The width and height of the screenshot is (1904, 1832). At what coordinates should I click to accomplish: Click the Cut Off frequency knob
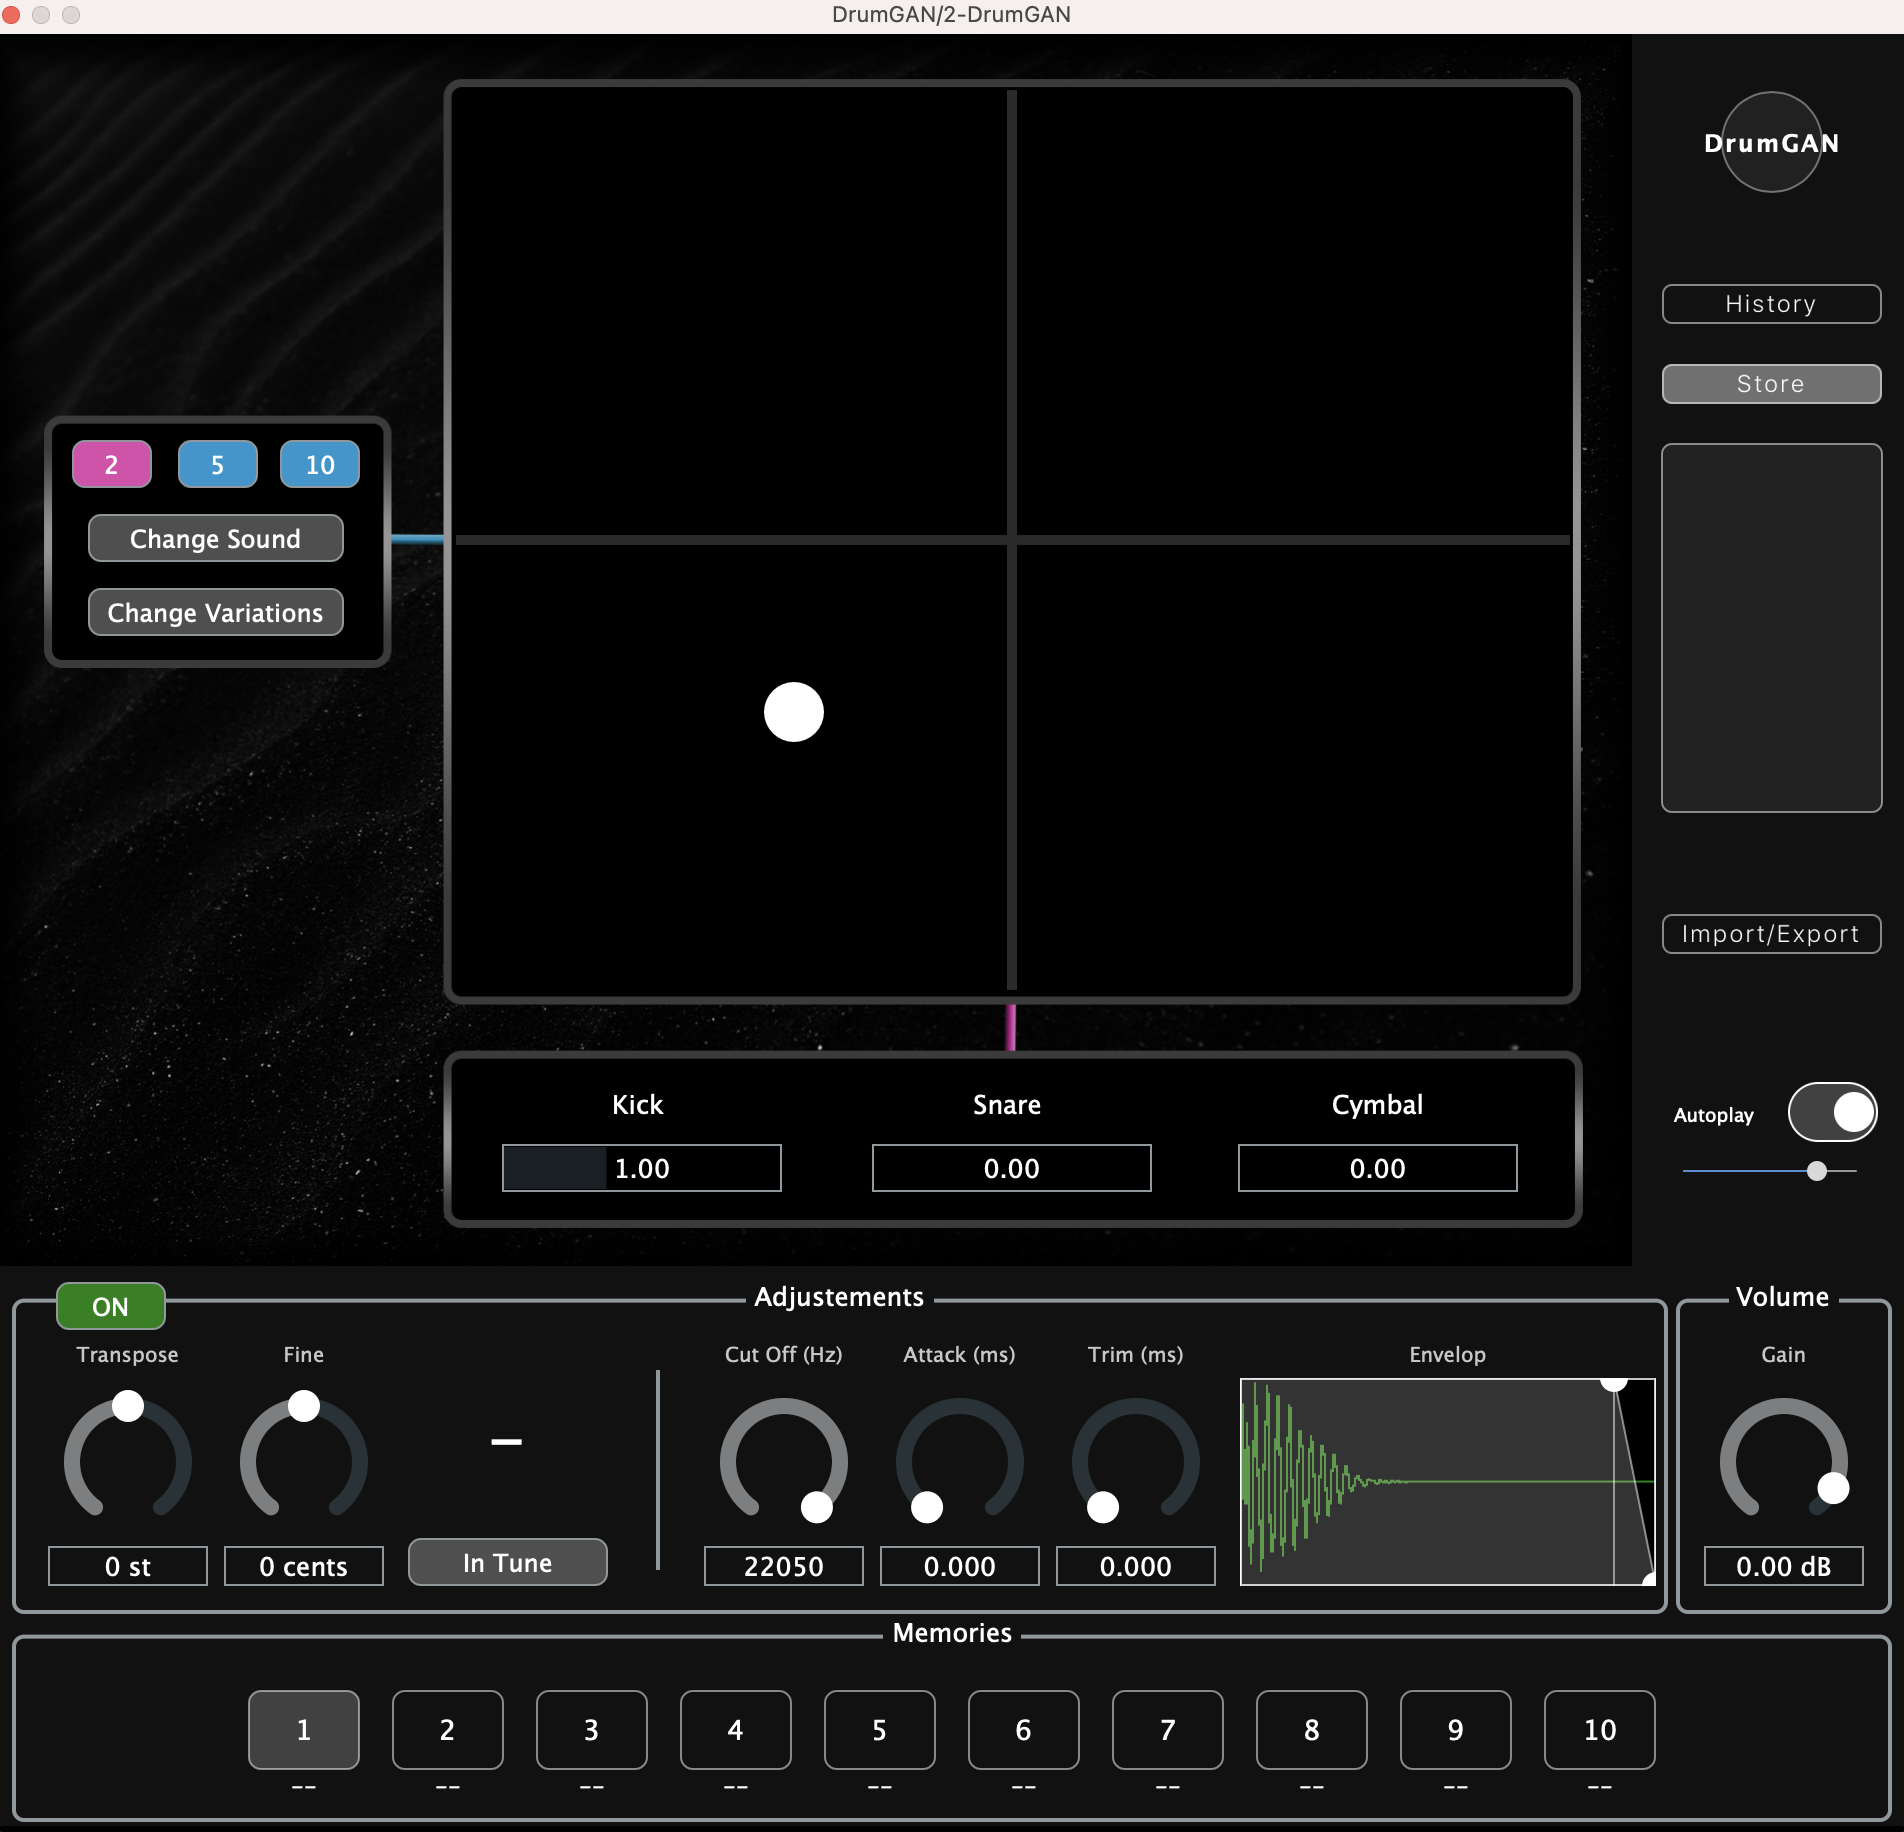(x=783, y=1459)
